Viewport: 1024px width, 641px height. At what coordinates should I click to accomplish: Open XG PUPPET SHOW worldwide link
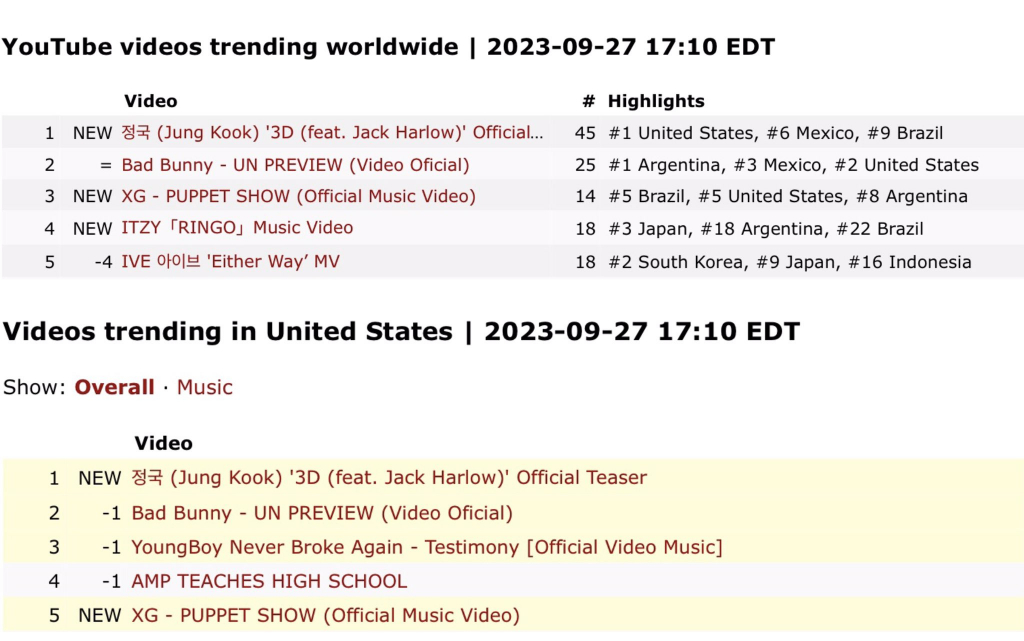pos(298,196)
